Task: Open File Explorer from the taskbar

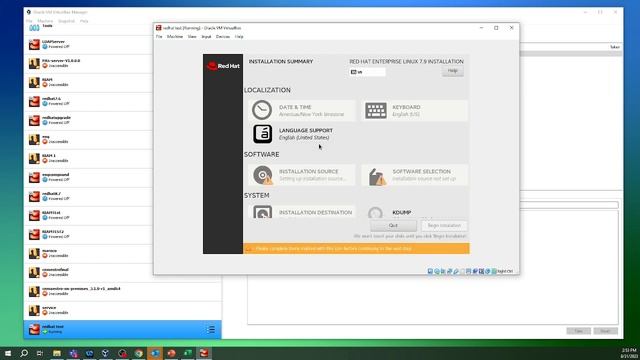Action: click(57, 353)
